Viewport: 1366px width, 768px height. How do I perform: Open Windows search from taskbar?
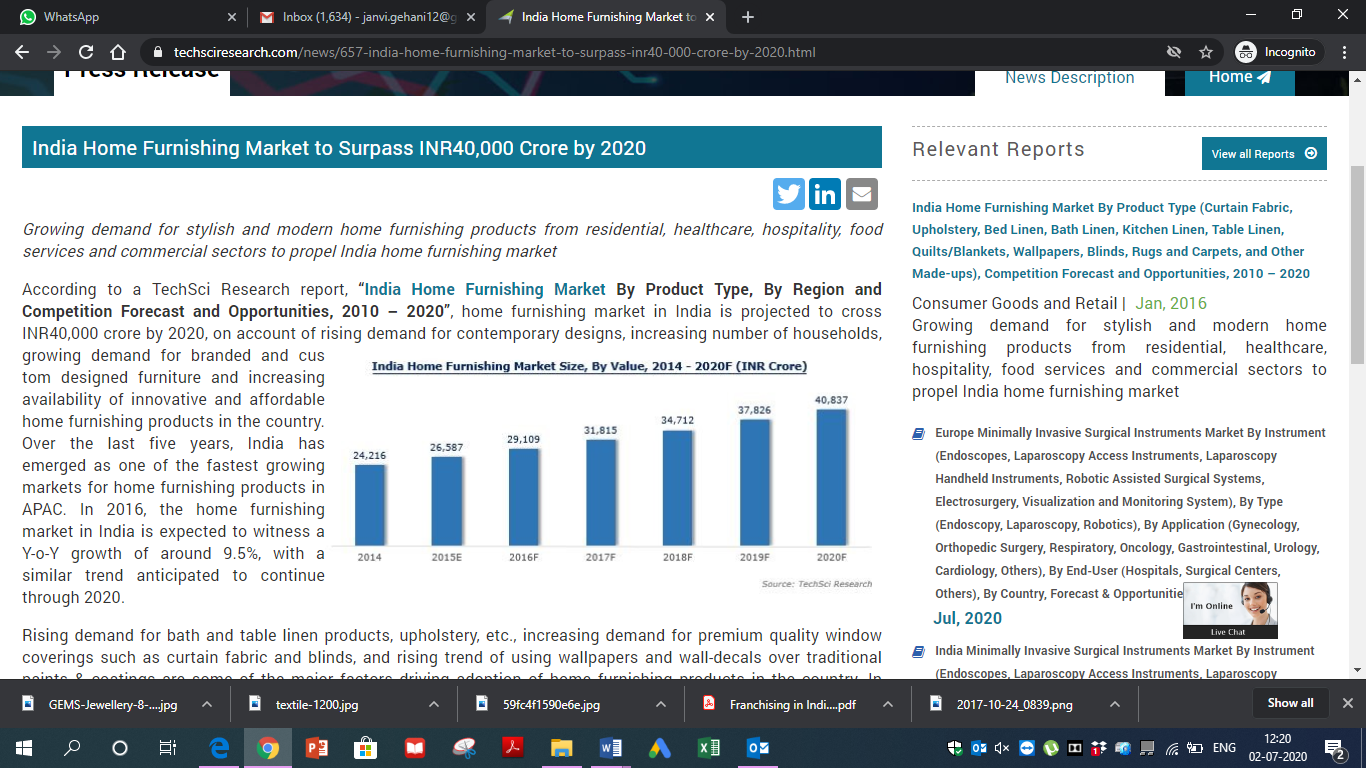(x=71, y=747)
